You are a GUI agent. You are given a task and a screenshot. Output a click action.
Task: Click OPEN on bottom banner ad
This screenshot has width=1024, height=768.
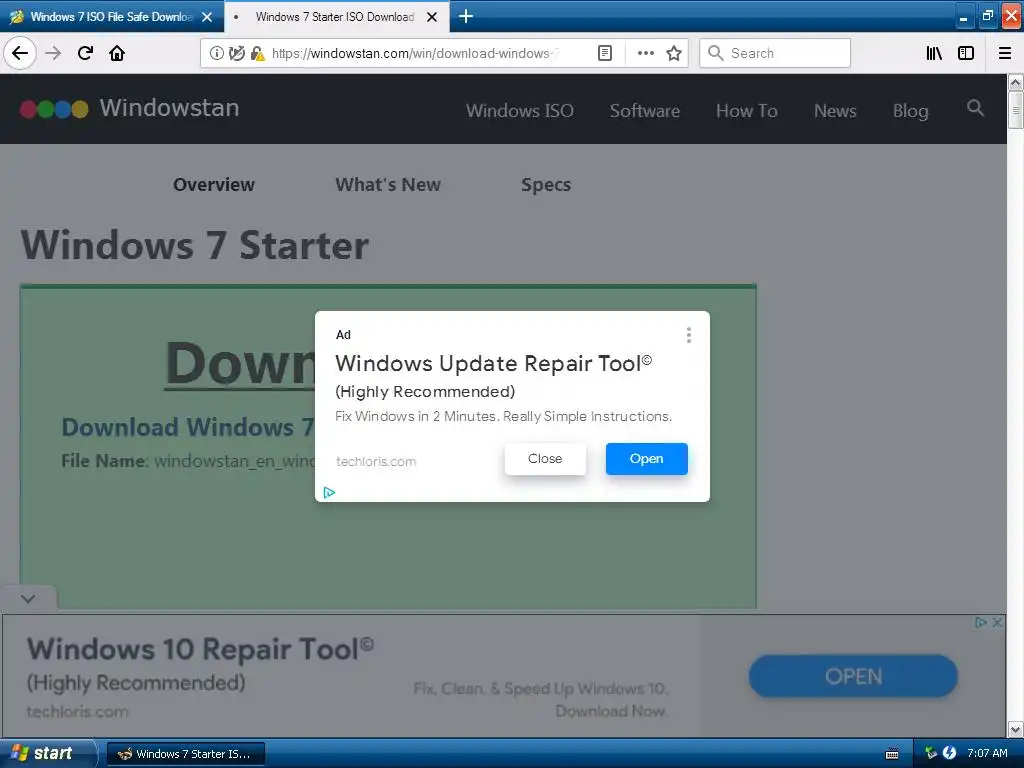[x=853, y=676]
